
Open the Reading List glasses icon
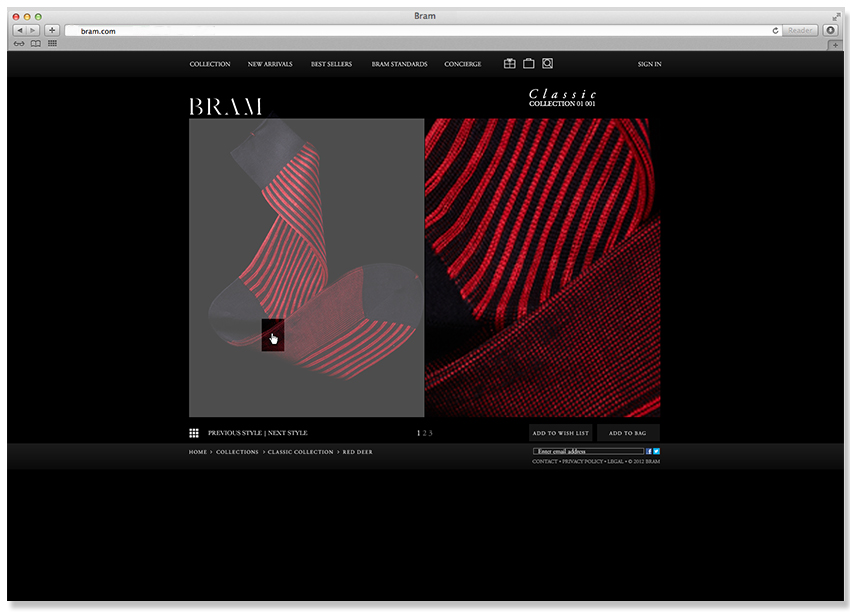coord(19,43)
